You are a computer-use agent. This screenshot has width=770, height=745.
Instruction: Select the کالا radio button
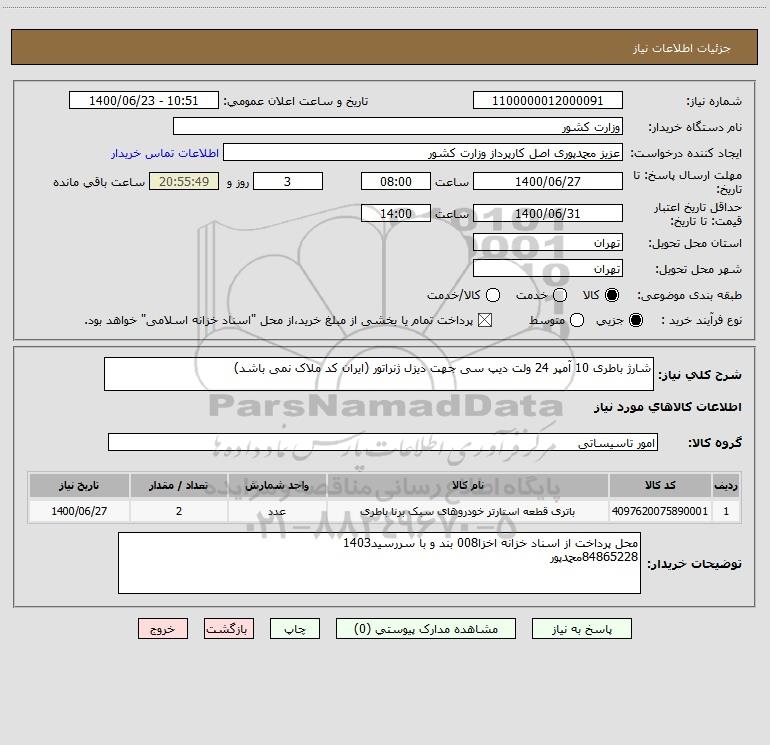[x=612, y=295]
